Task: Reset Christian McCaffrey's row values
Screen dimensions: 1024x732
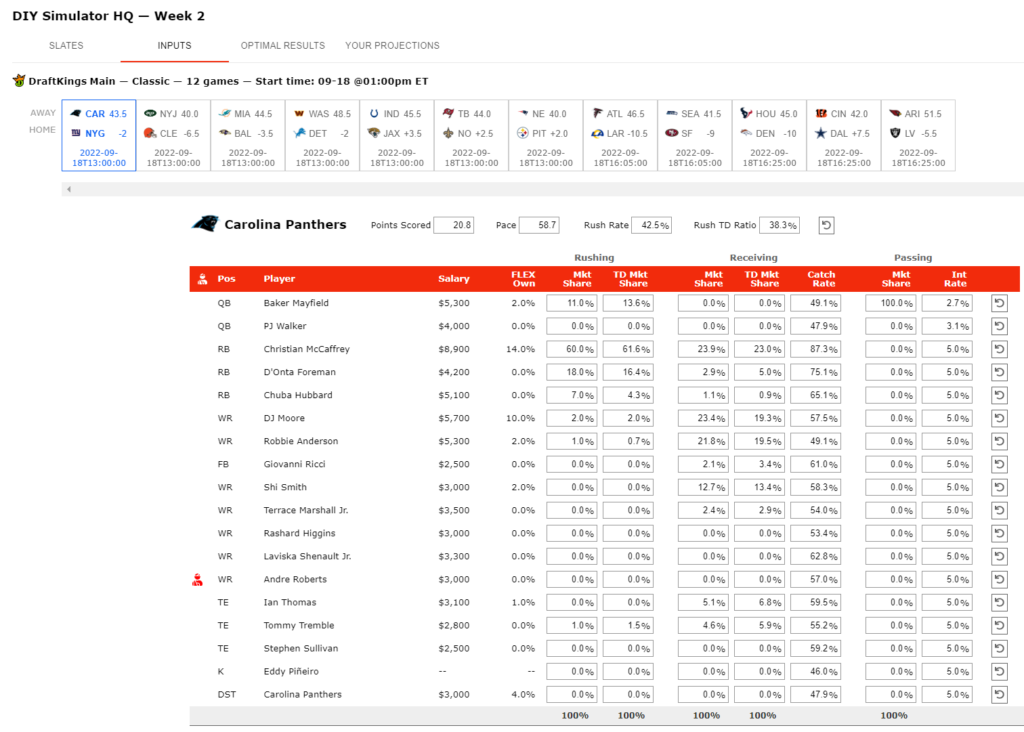Action: [999, 349]
